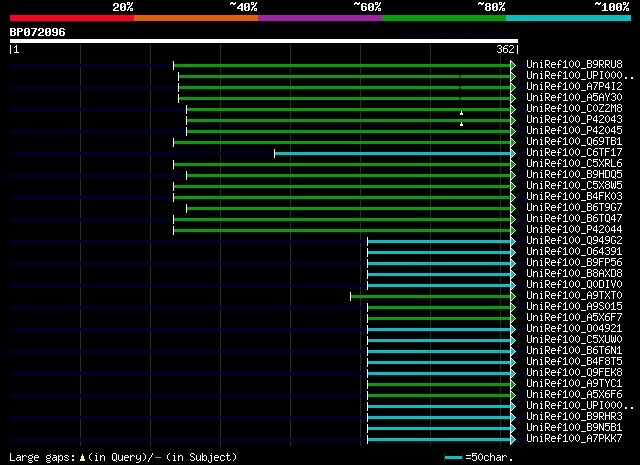Viewport: 640px width, 465px height.
Task: Open hit UniRef100_C0Z2M8
Action: (x=574, y=109)
